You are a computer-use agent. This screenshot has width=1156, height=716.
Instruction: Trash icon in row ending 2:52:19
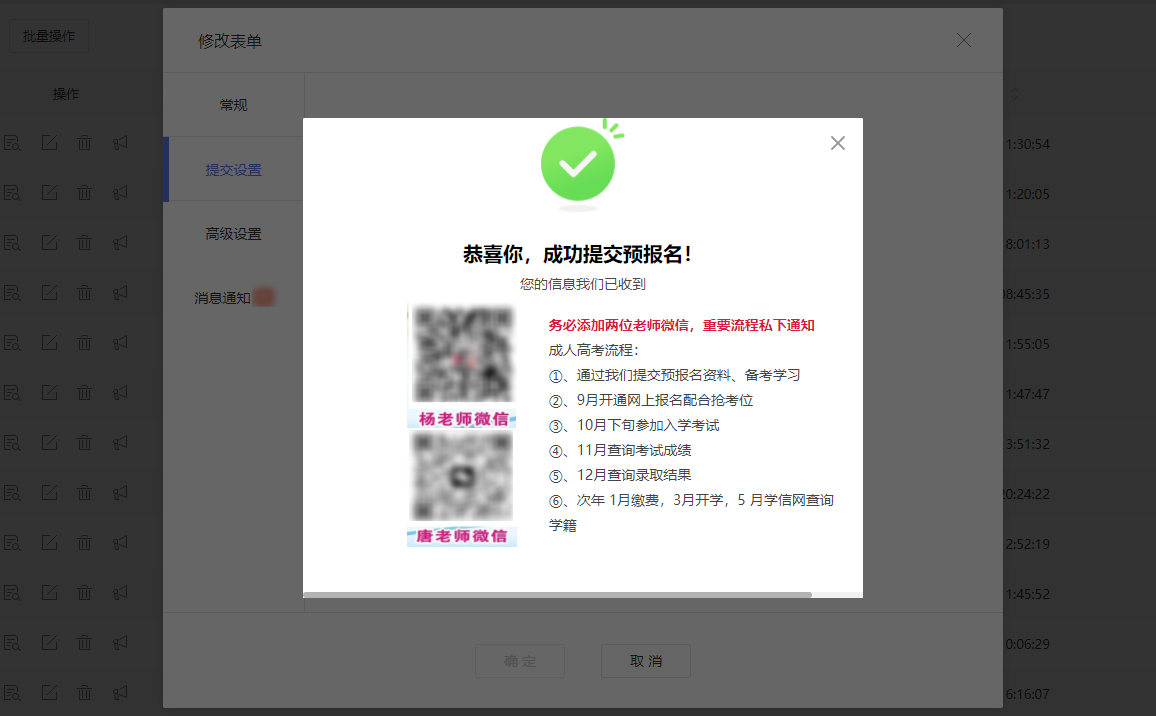85,543
